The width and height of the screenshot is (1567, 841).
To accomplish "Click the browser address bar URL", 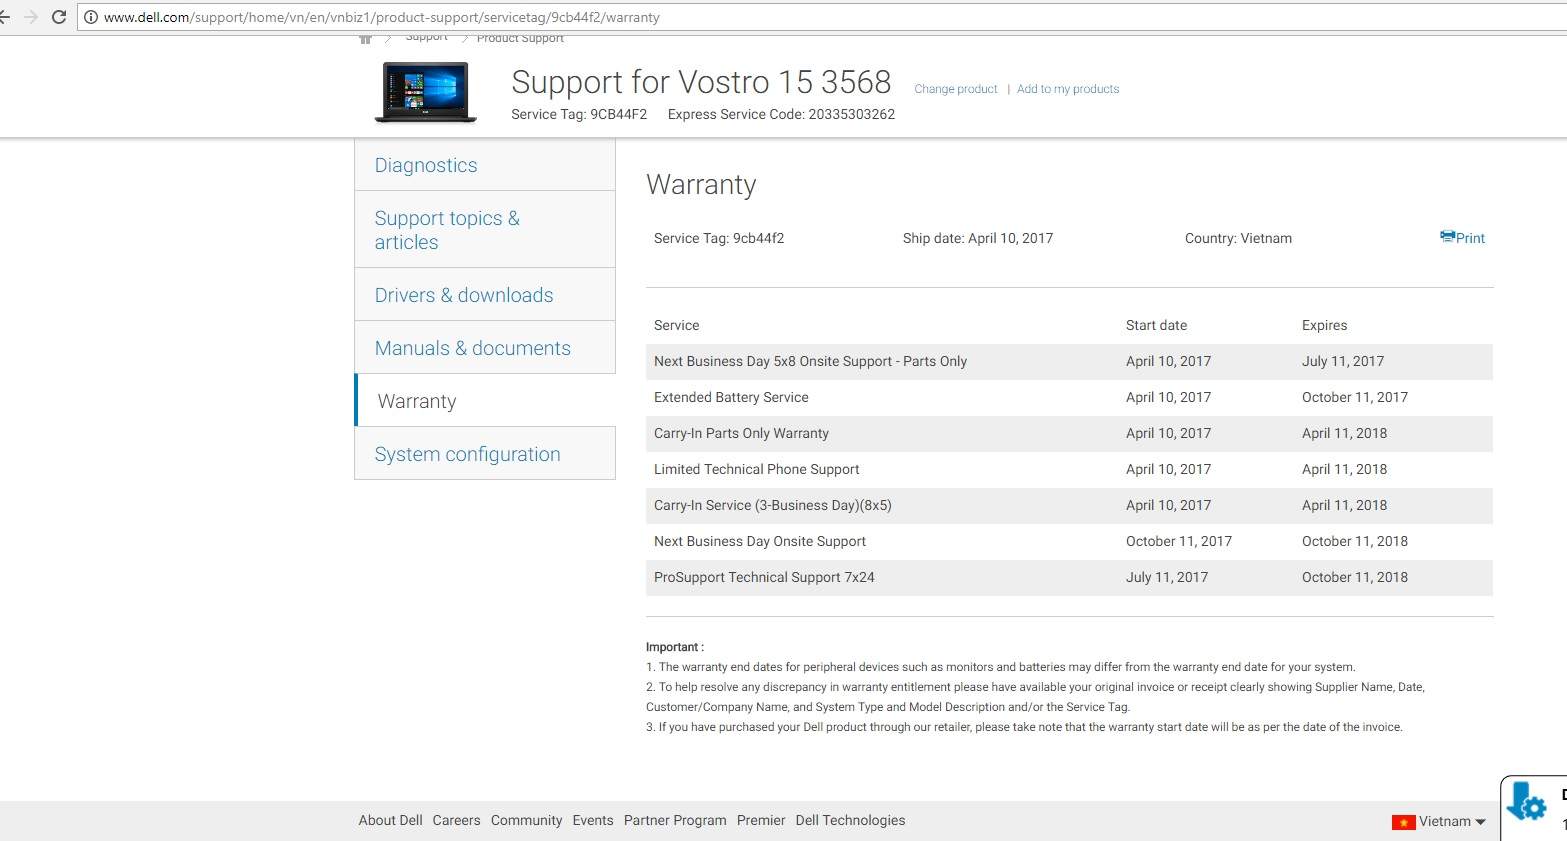I will pos(382,17).
